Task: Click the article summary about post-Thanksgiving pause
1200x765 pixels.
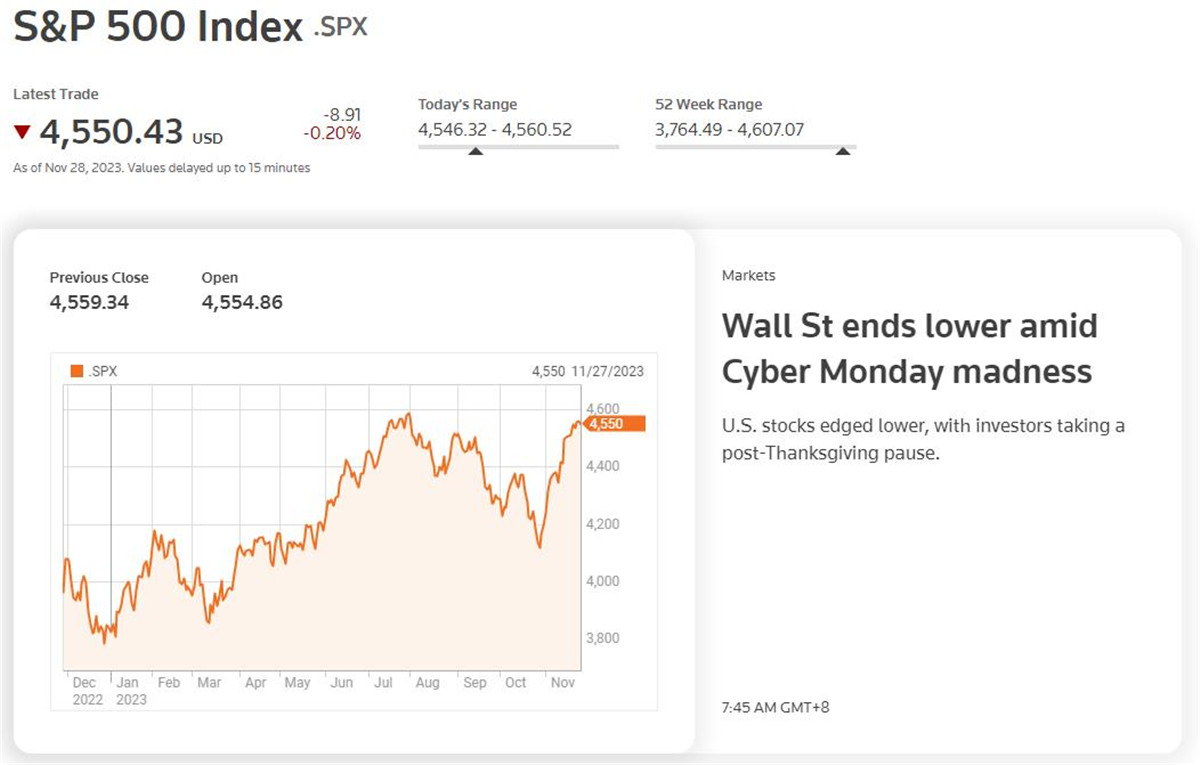Action: pos(923,439)
